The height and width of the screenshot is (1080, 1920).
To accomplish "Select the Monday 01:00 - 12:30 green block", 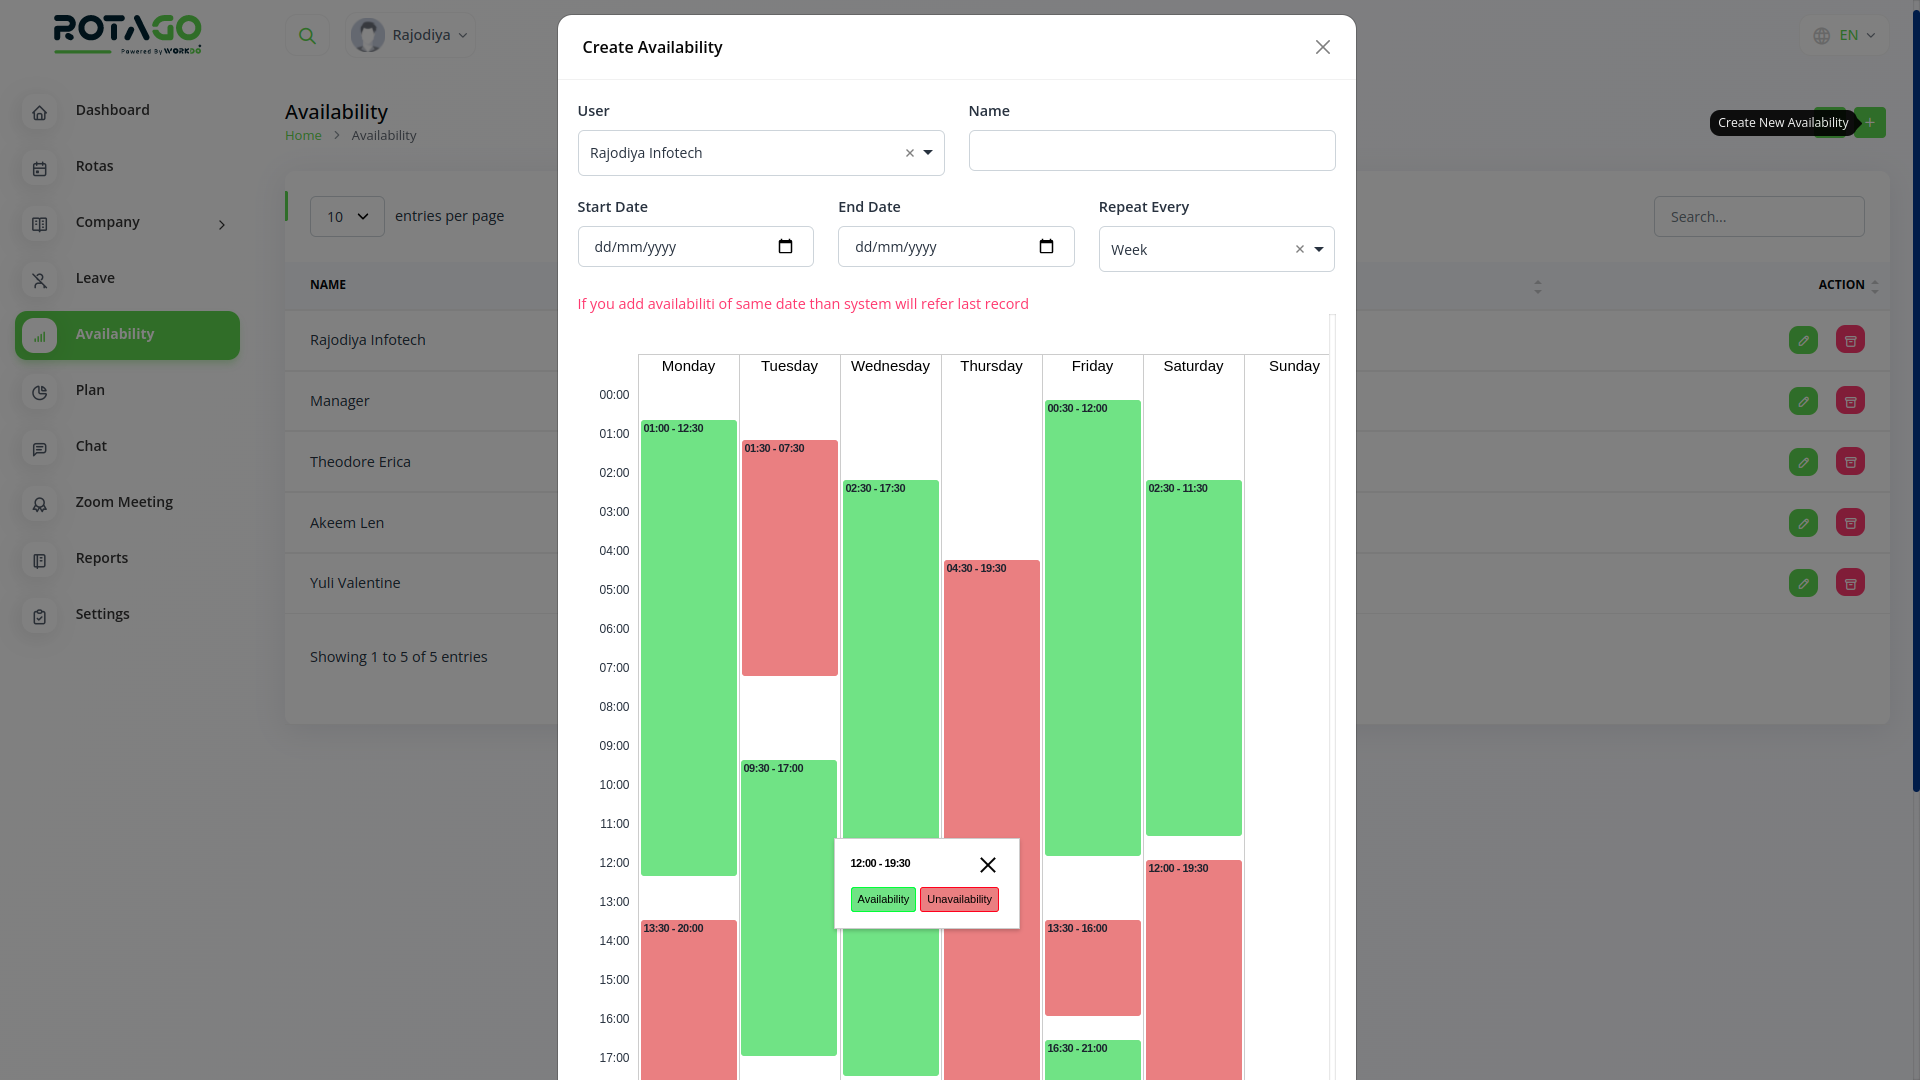I will coord(688,650).
